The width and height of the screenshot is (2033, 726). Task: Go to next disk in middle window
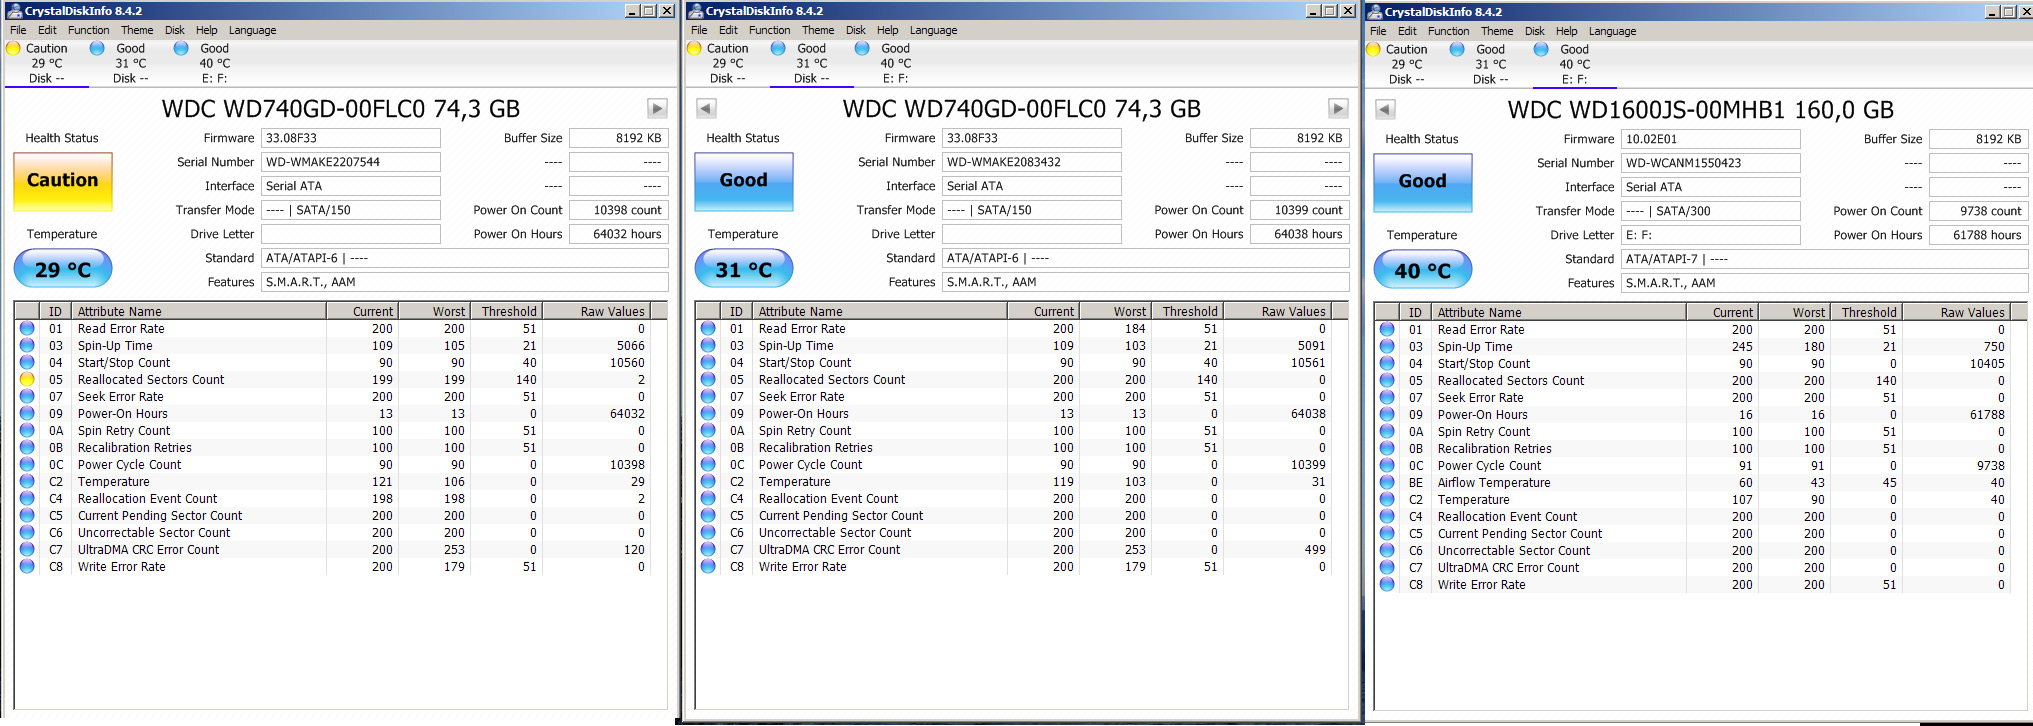point(1338,108)
